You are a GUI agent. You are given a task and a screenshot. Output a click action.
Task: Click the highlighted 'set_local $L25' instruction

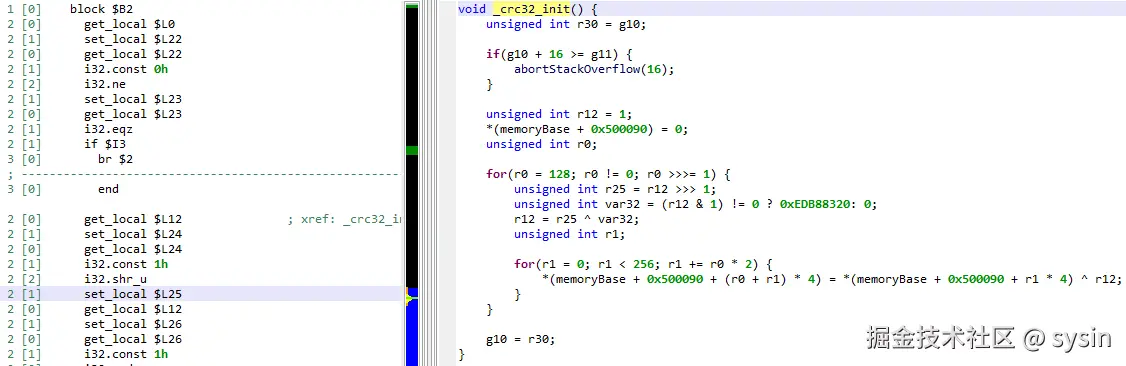133,294
